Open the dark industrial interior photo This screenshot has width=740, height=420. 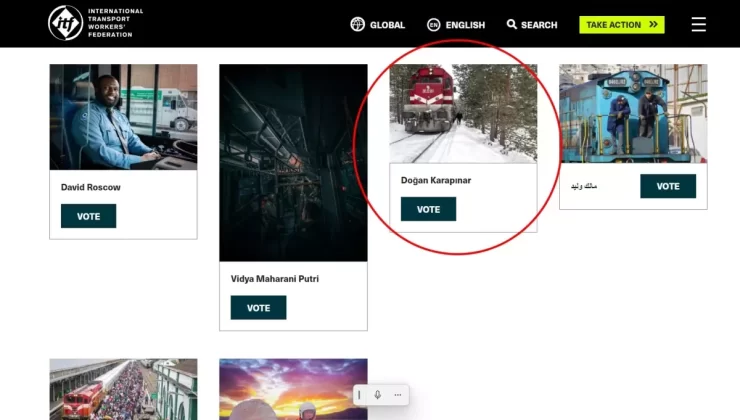click(x=293, y=163)
